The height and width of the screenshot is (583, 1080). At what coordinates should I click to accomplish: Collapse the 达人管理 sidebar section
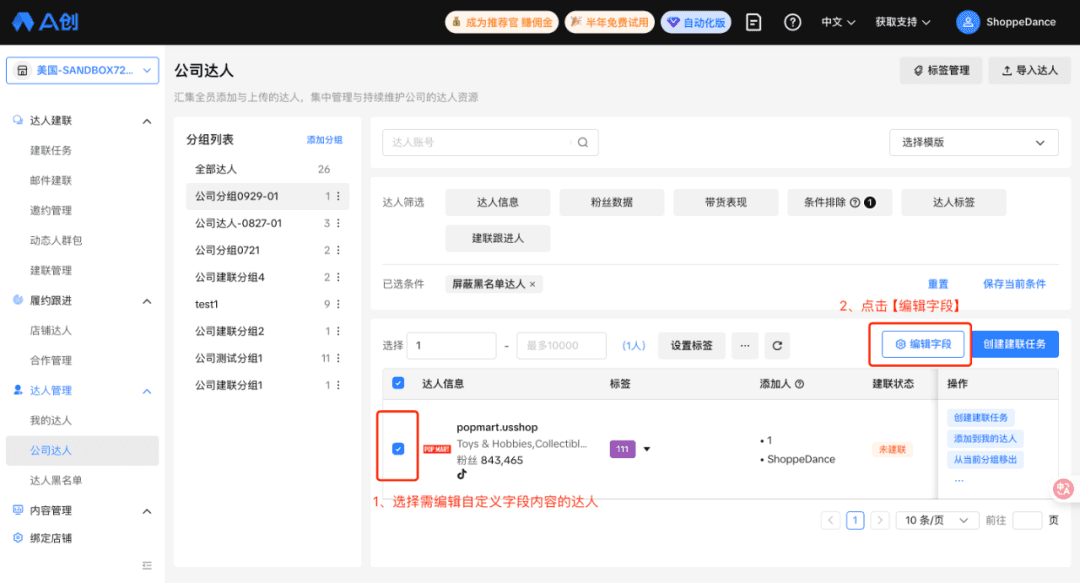pyautogui.click(x=147, y=391)
